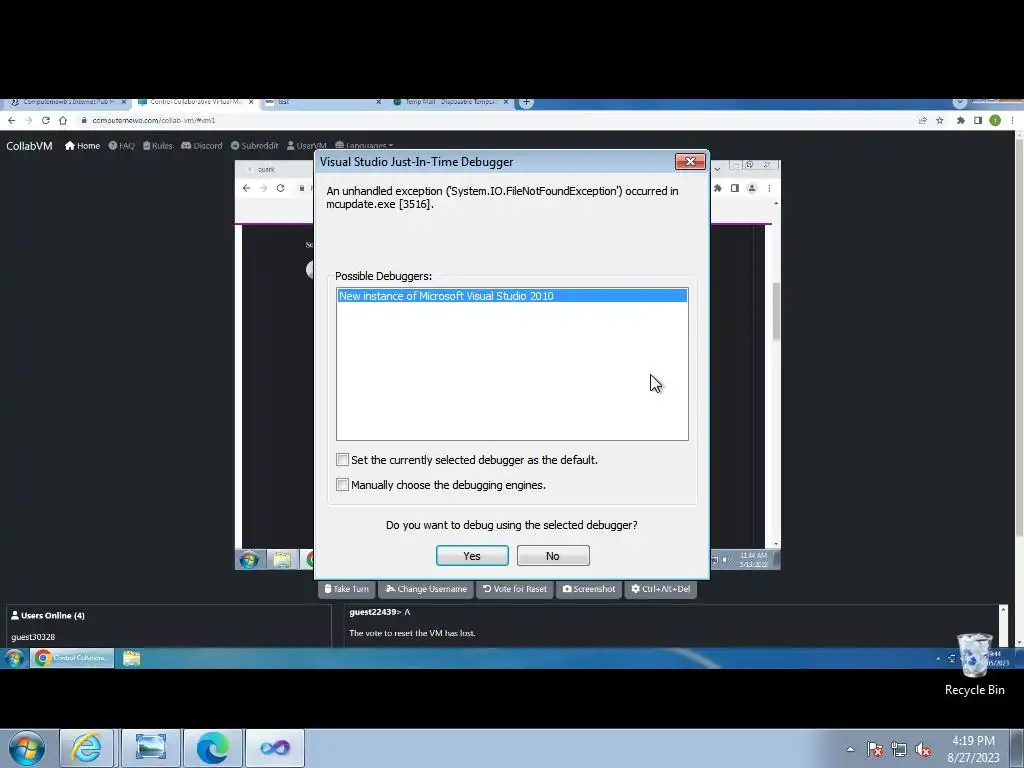The image size is (1024, 768).
Task: Open the FAQ page link
Action: pyautogui.click(x=121, y=146)
